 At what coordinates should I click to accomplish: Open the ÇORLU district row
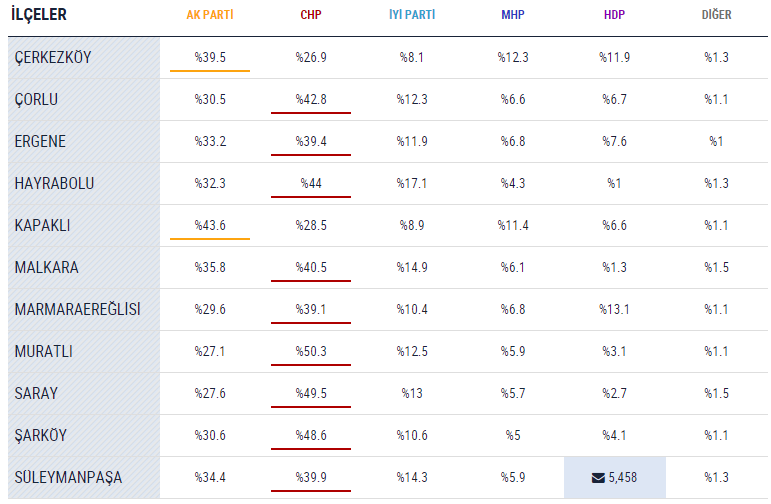tap(39, 100)
